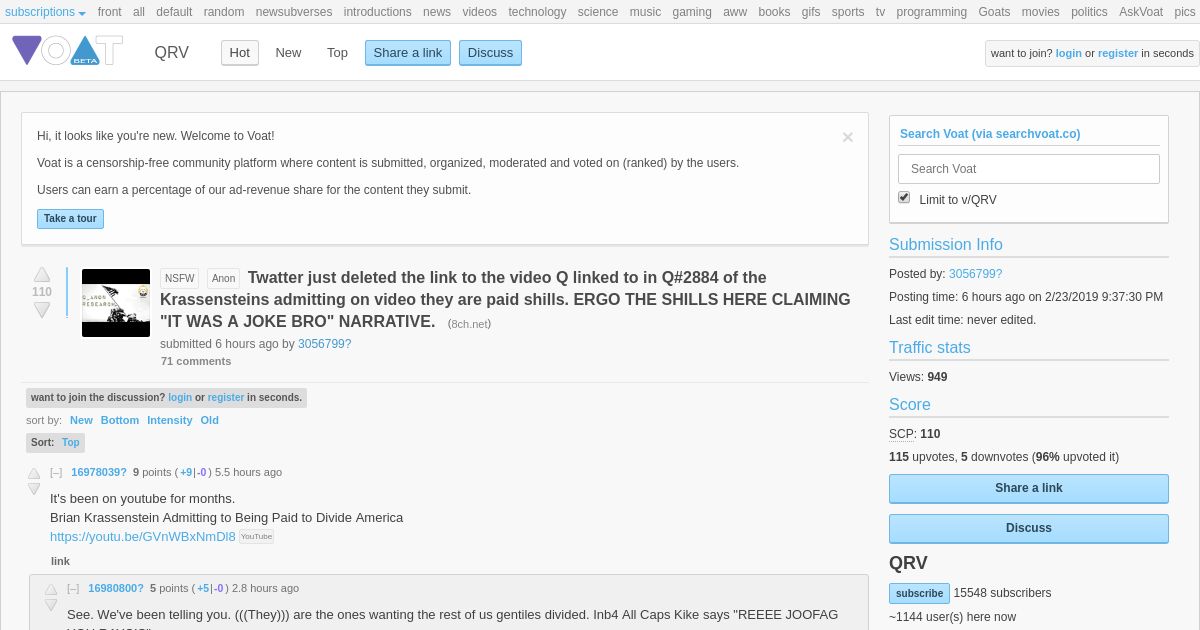Dismiss the welcome to Voat notice
Viewport: 1200px width, 630px height.
(848, 138)
